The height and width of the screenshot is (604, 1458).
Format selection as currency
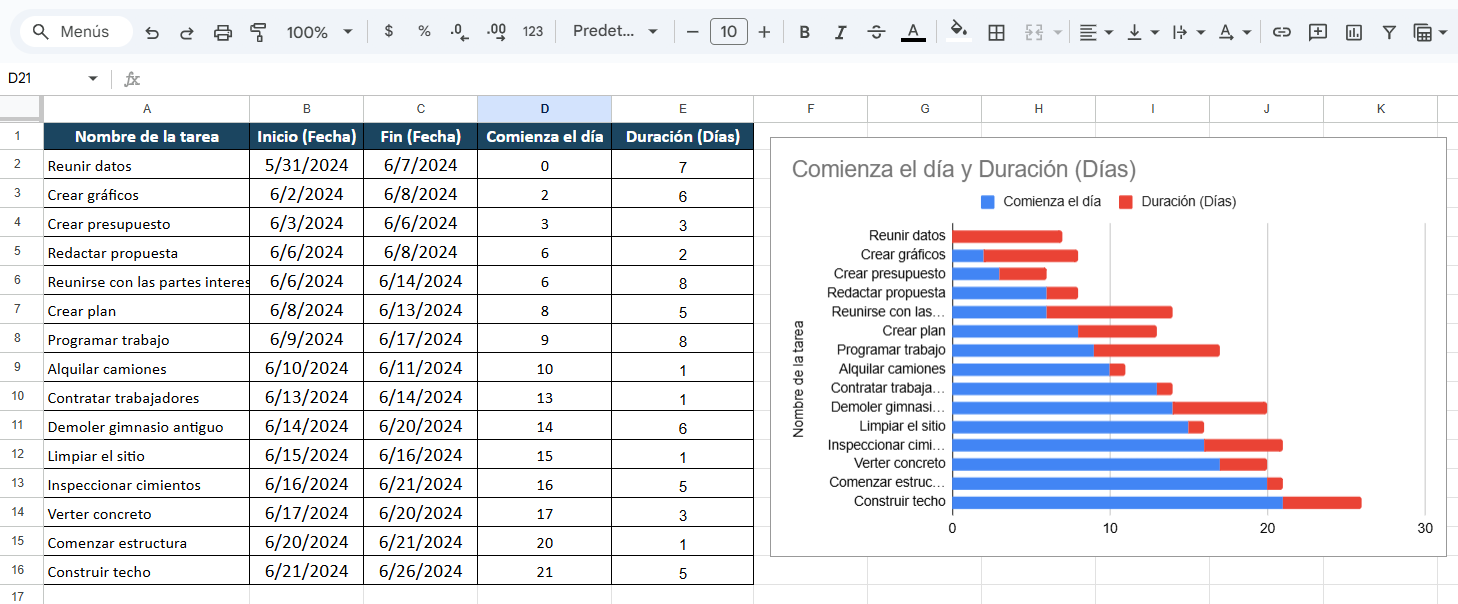(388, 31)
